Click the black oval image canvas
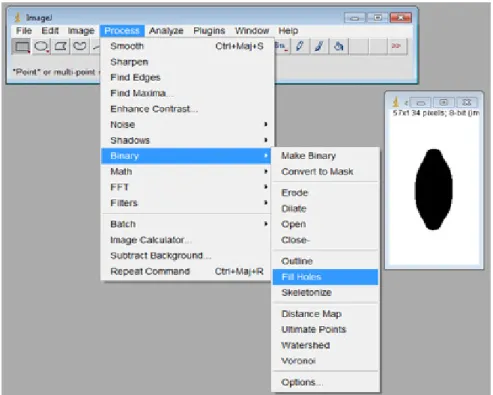 tap(434, 189)
